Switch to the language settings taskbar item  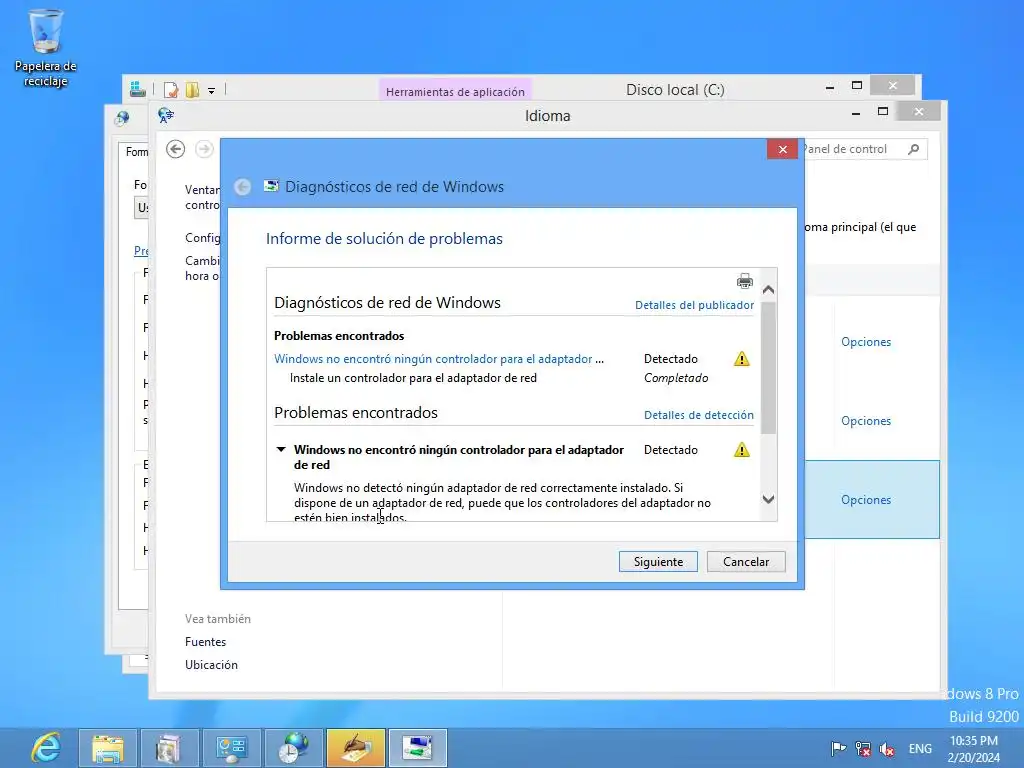tap(355, 748)
